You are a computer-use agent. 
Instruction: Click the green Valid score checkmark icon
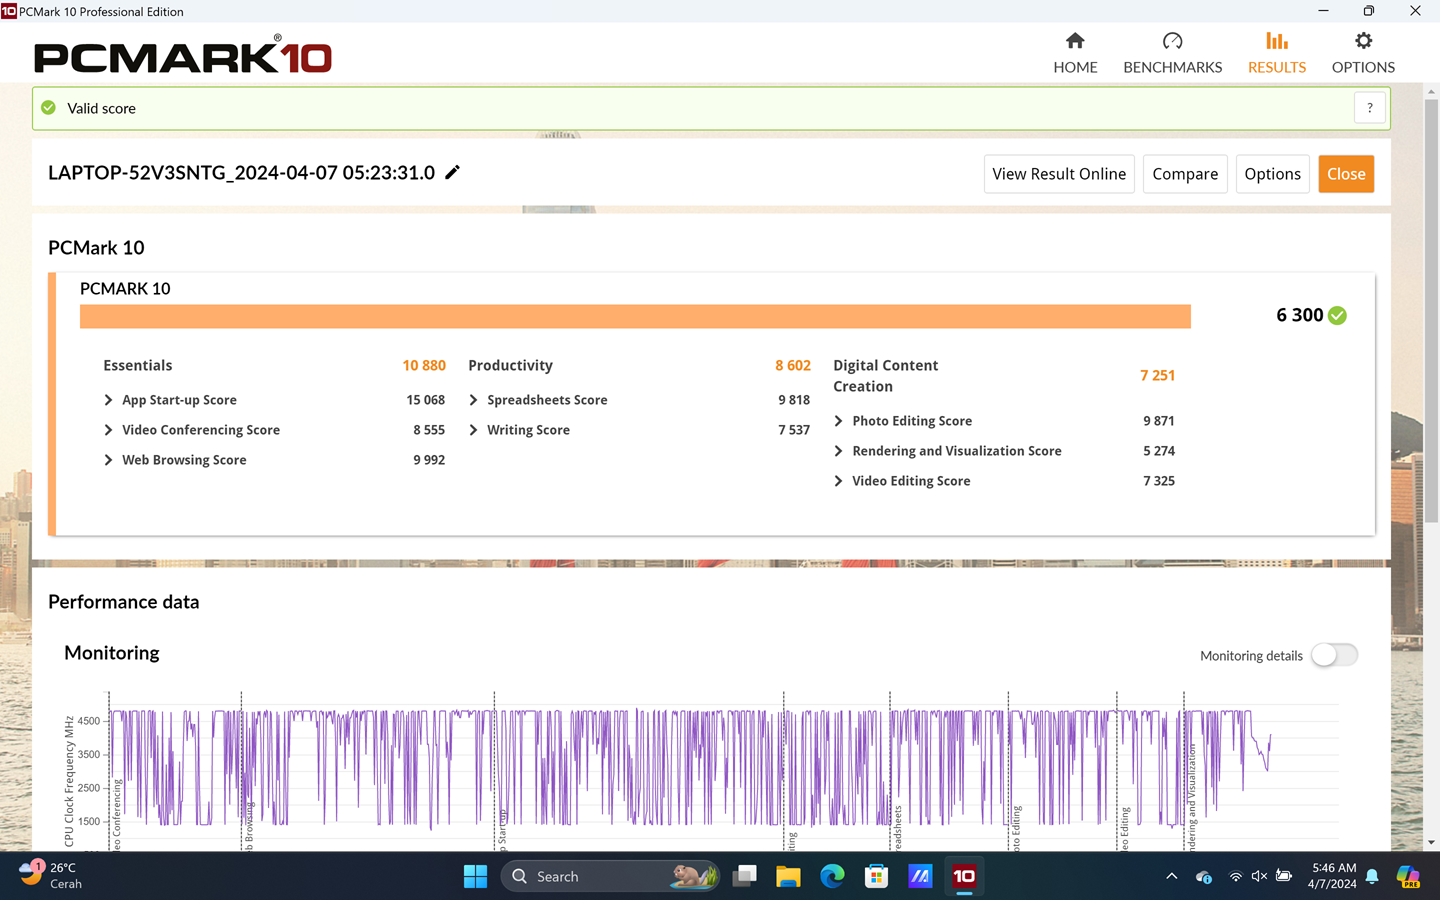(48, 108)
